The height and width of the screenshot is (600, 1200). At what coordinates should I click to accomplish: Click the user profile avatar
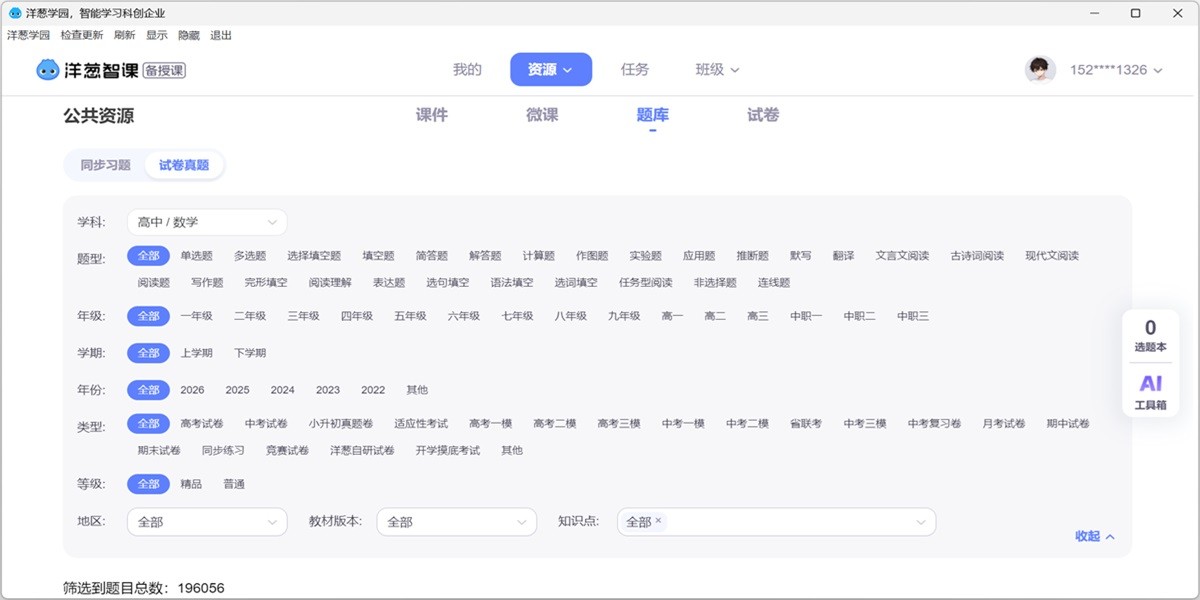click(x=1040, y=69)
